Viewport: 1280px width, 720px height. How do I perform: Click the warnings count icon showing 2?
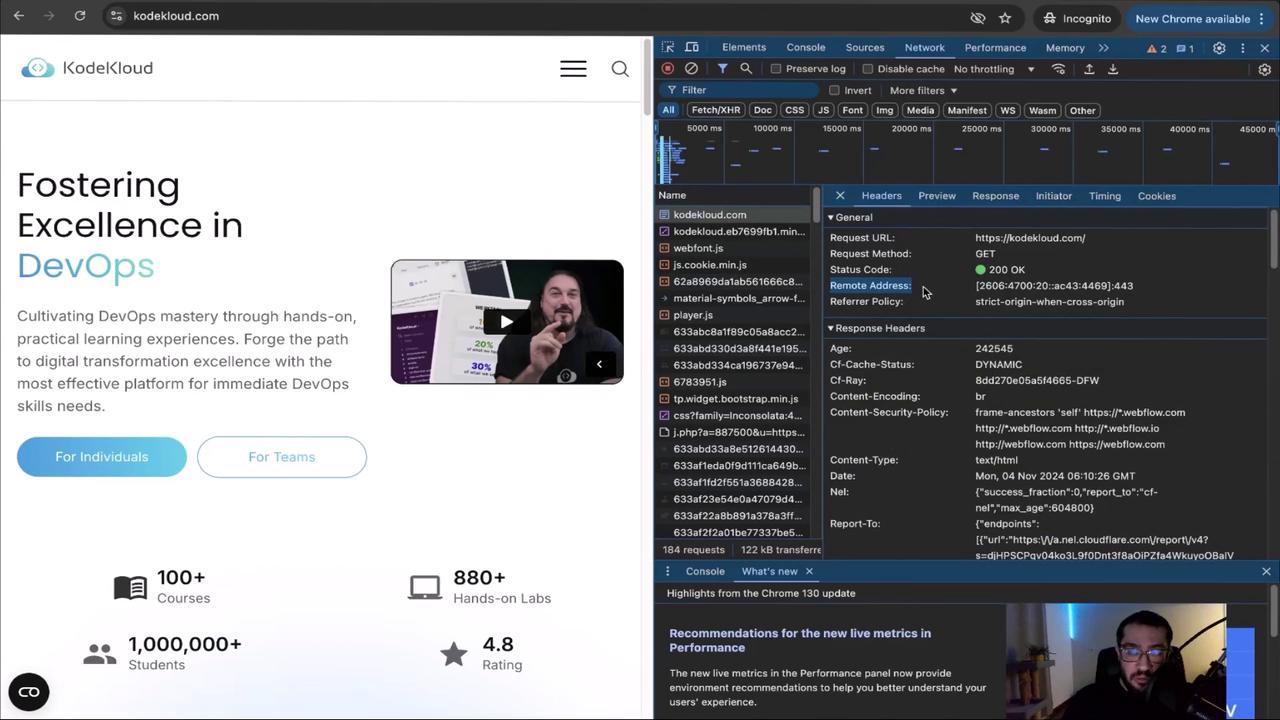click(1157, 48)
